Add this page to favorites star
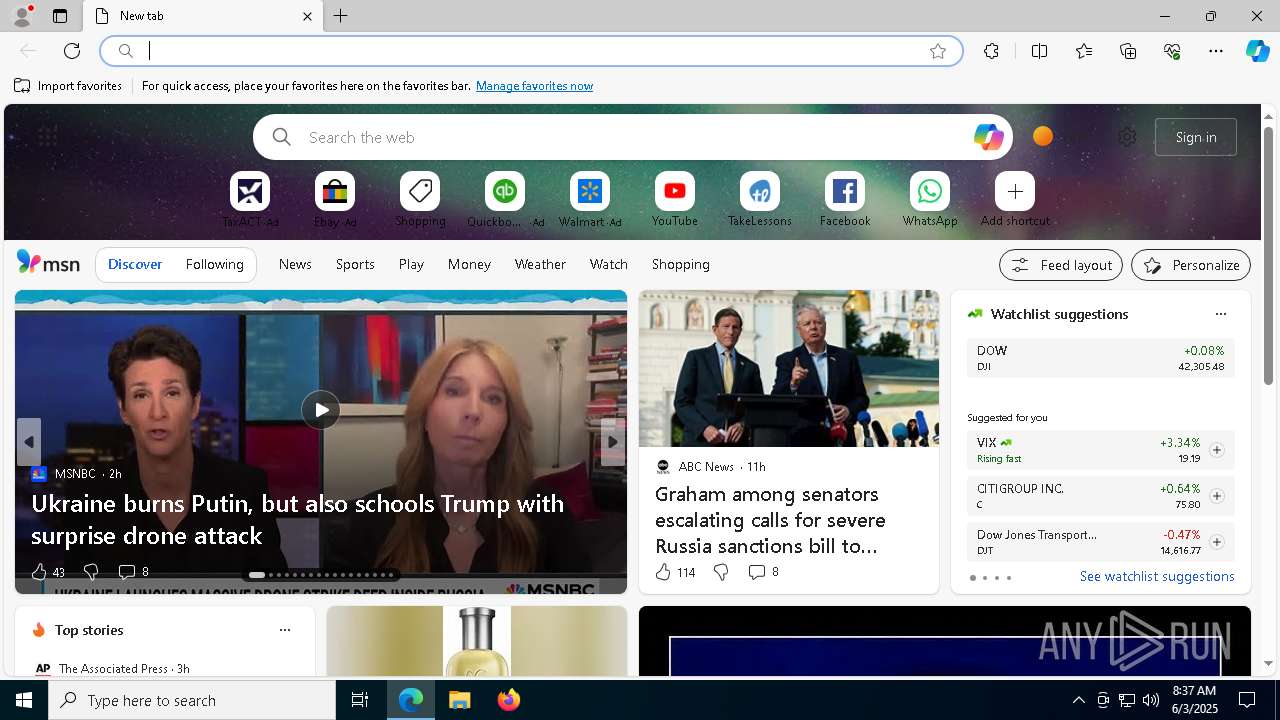The image size is (1280, 720). point(938,51)
